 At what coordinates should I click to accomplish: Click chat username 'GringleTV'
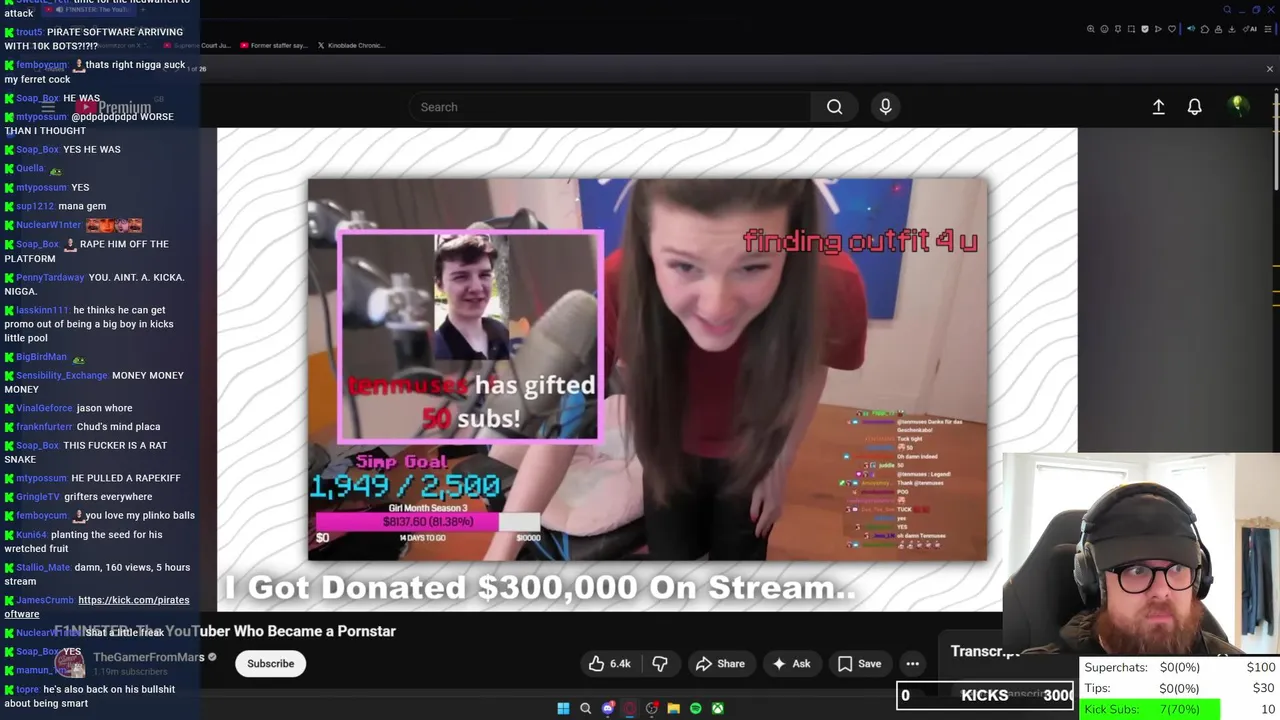(38, 497)
